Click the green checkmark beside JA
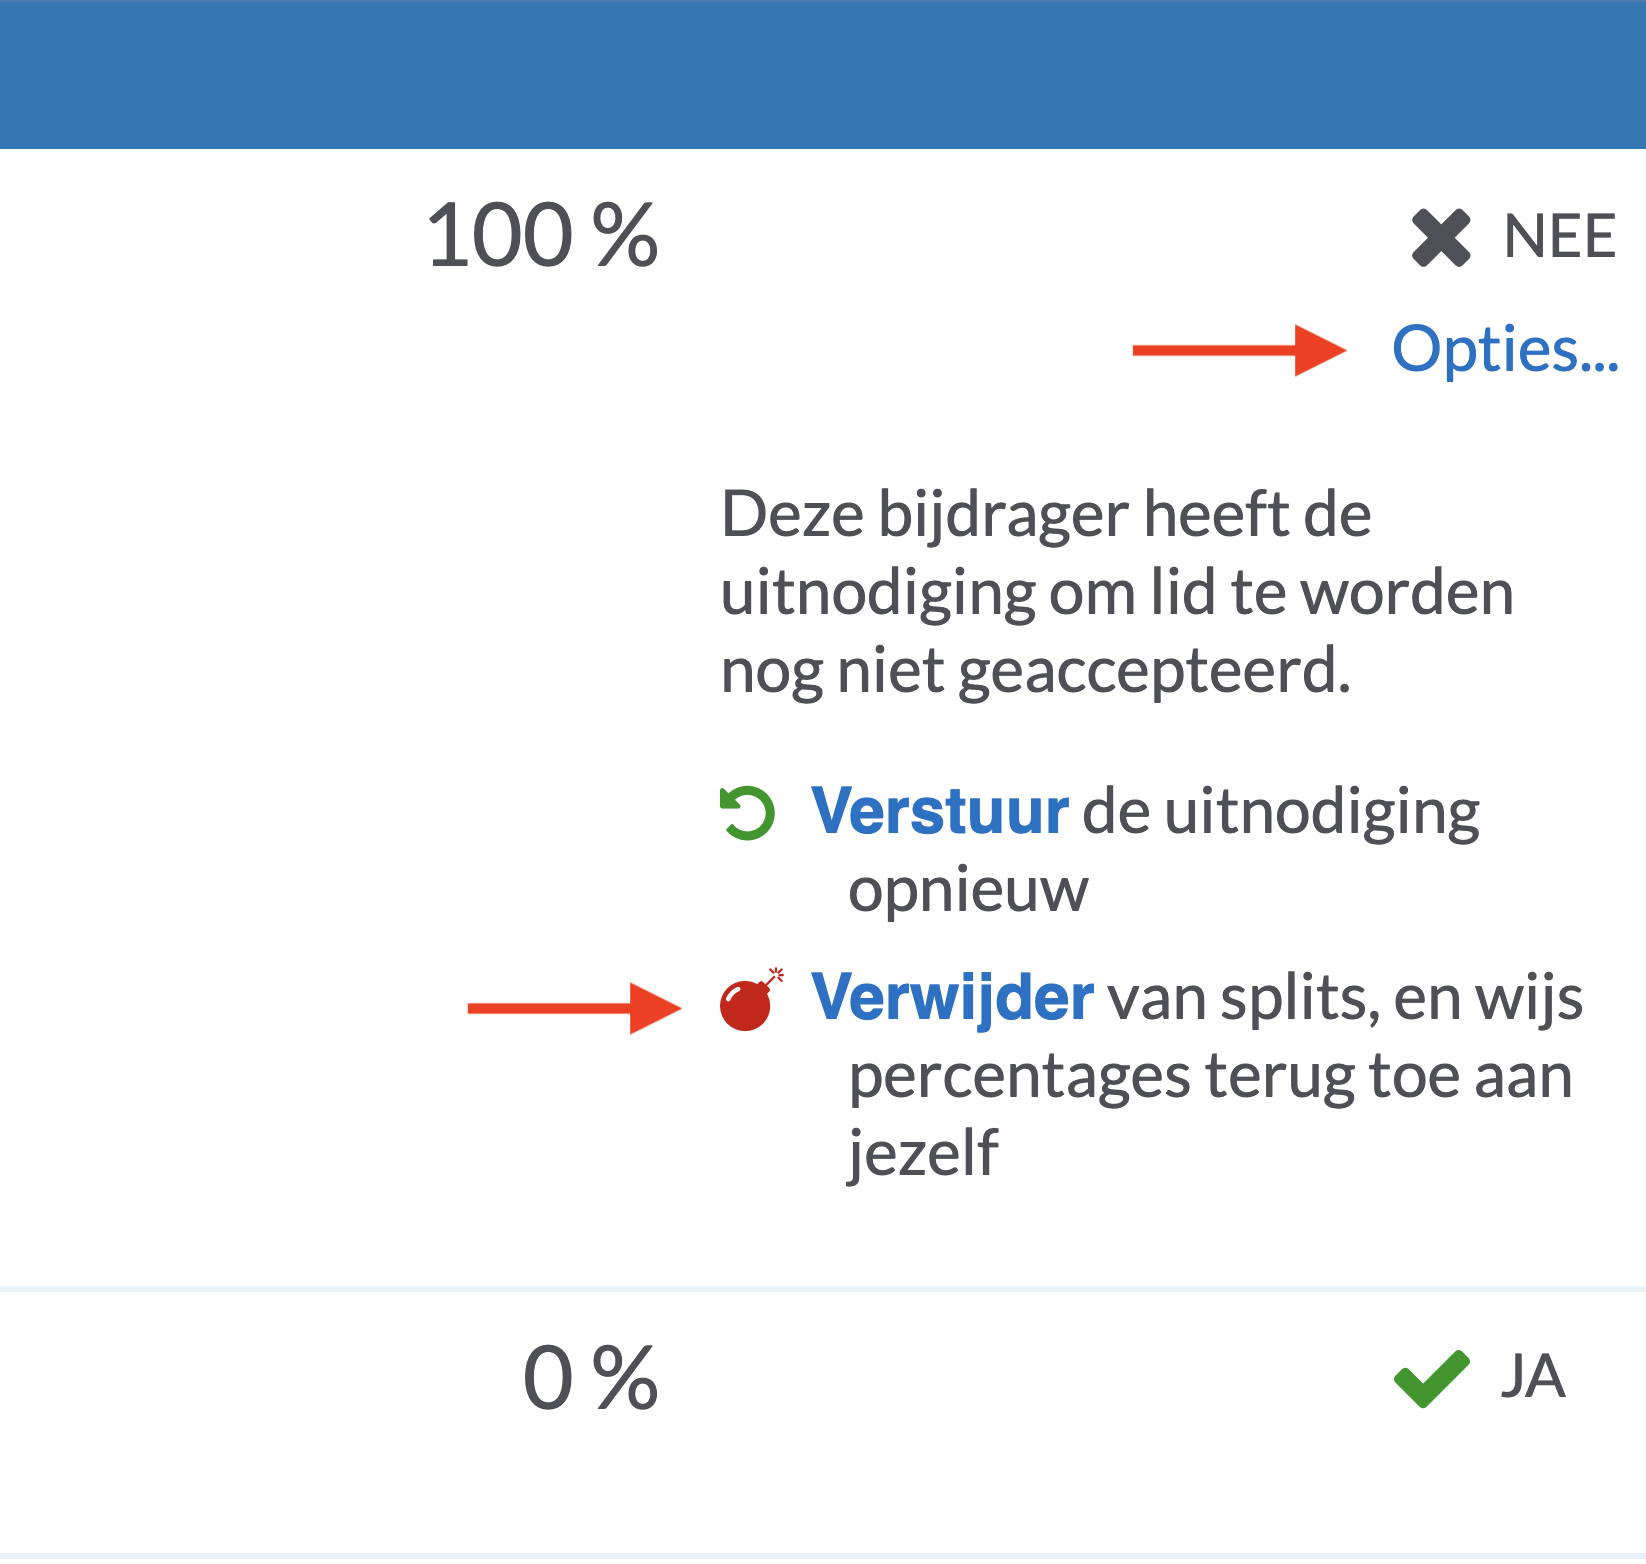Viewport: 1646px width, 1564px height. (x=1432, y=1379)
